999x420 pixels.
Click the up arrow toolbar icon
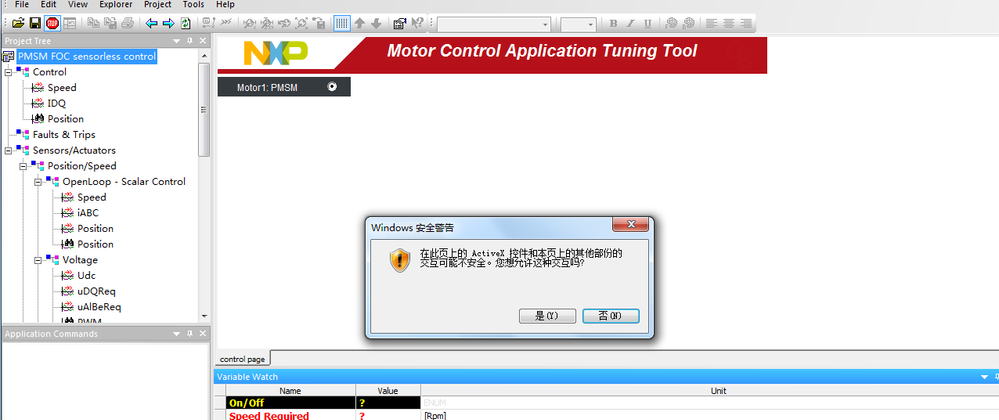coord(359,24)
